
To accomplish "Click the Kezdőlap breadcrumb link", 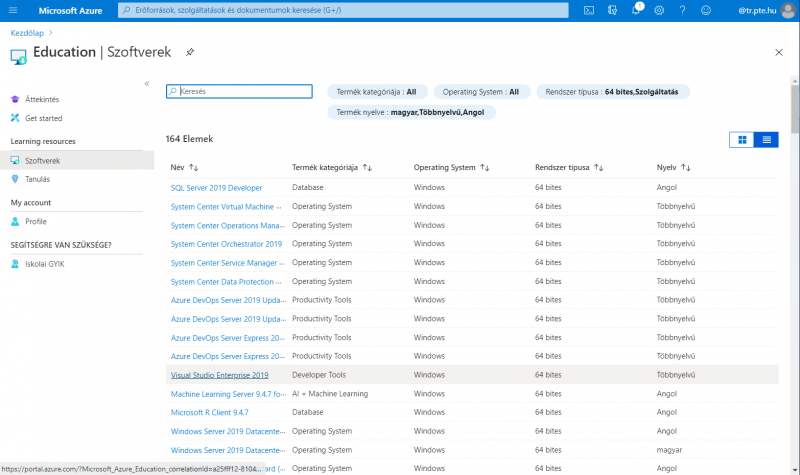I will tap(27, 33).
